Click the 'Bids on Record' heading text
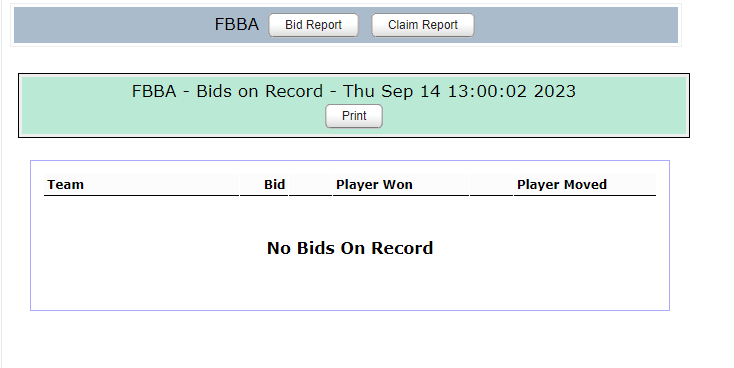Viewport: 734px width, 368px height. pos(259,91)
